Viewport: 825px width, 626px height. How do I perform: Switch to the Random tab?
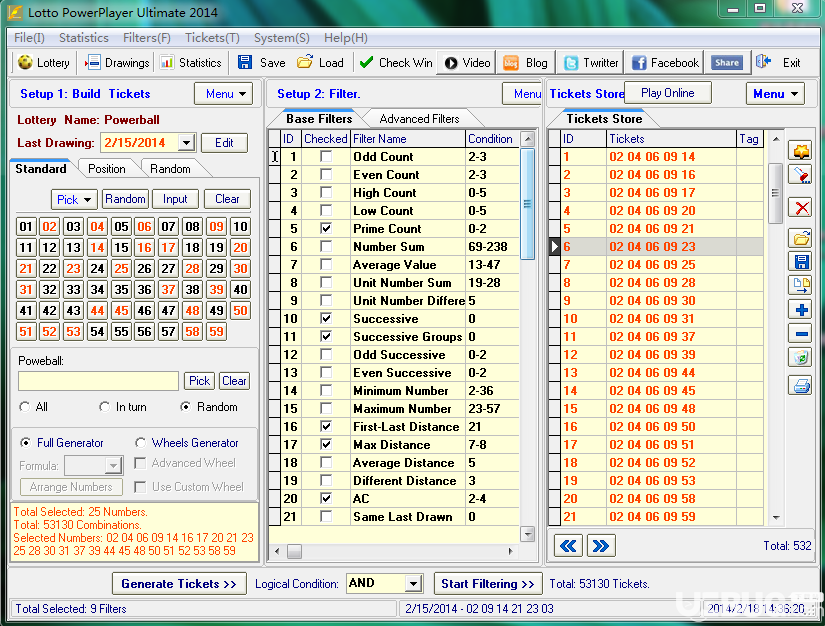click(170, 169)
